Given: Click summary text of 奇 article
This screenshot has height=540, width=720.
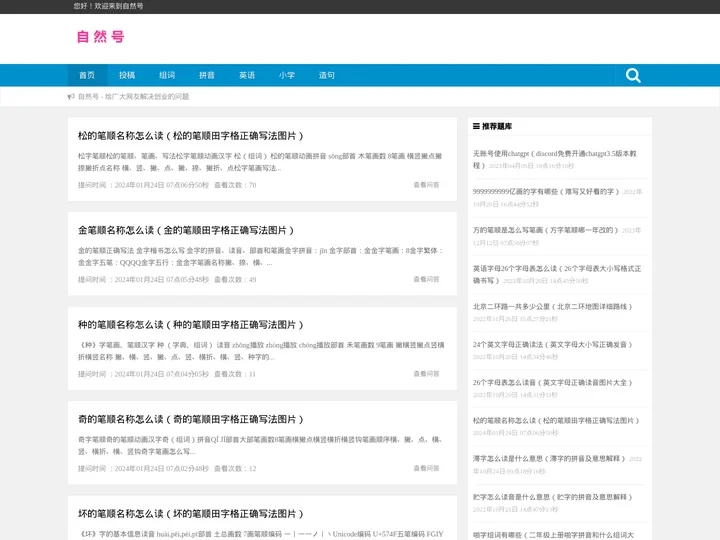Looking at the screenshot, I should click(x=260, y=445).
